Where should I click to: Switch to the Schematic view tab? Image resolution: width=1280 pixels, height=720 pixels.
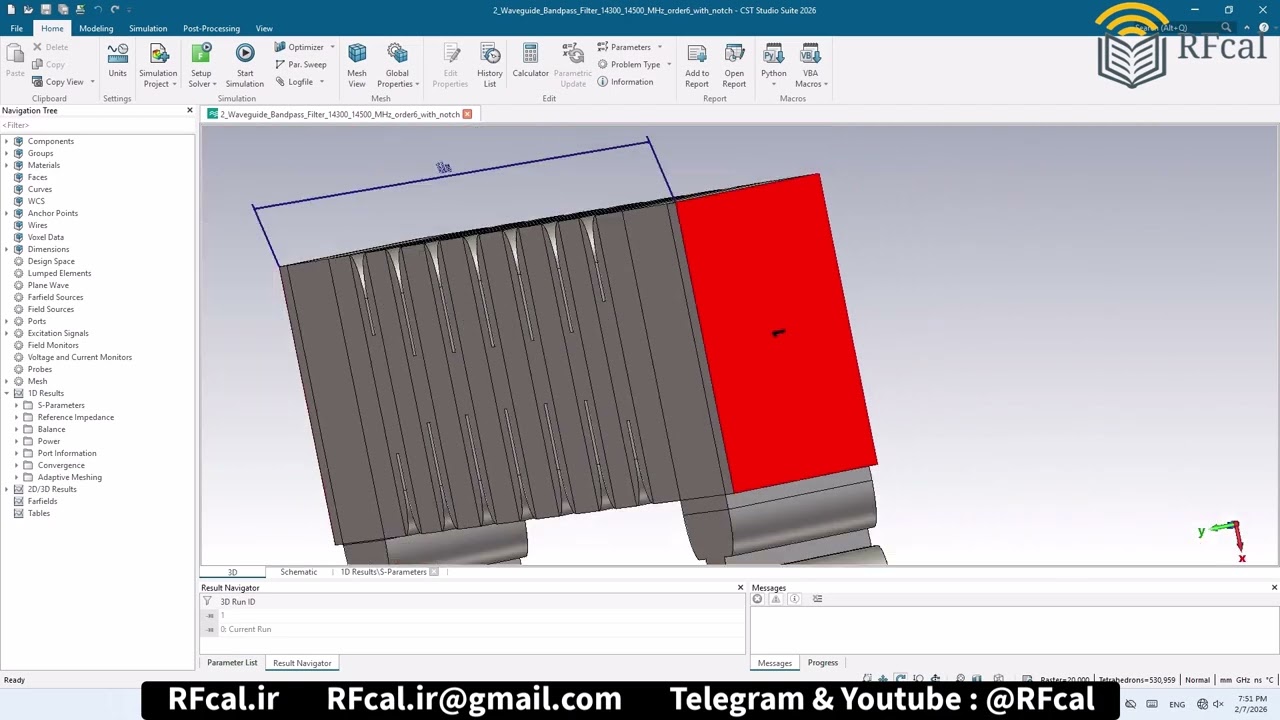(x=298, y=572)
